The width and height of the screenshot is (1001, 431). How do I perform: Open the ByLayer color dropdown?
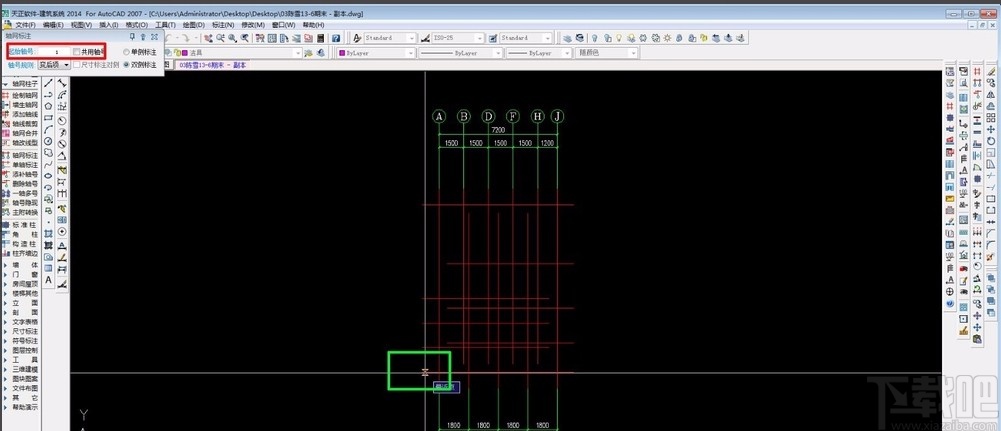[376, 53]
